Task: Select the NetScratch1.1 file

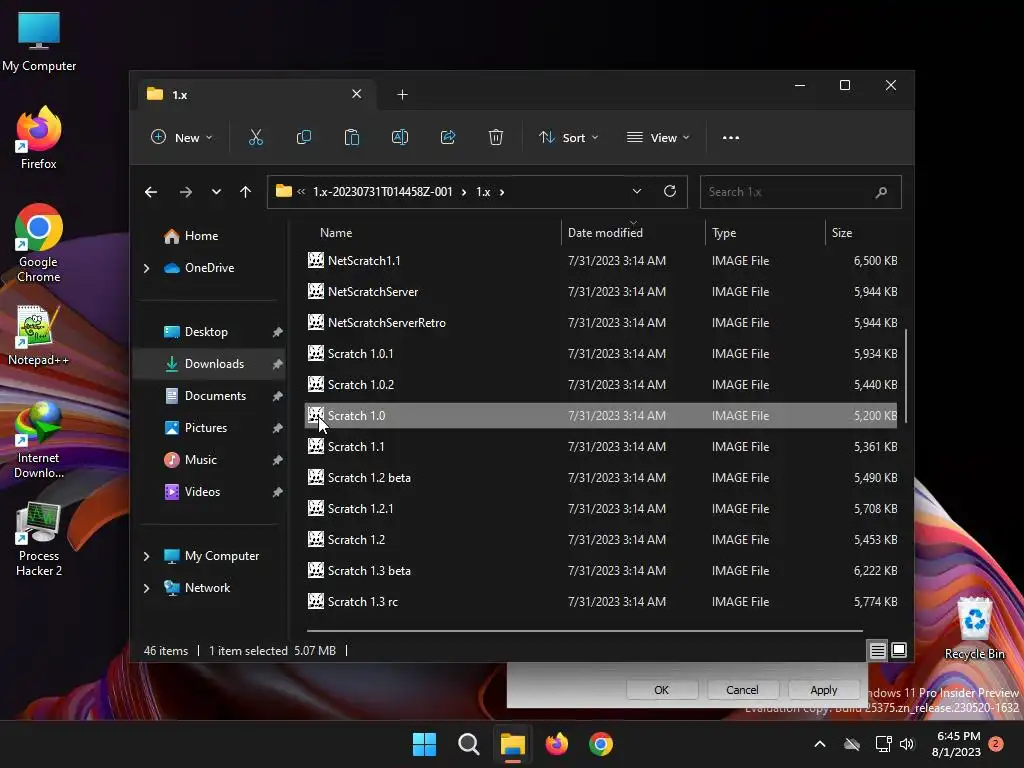Action: click(x=601, y=261)
